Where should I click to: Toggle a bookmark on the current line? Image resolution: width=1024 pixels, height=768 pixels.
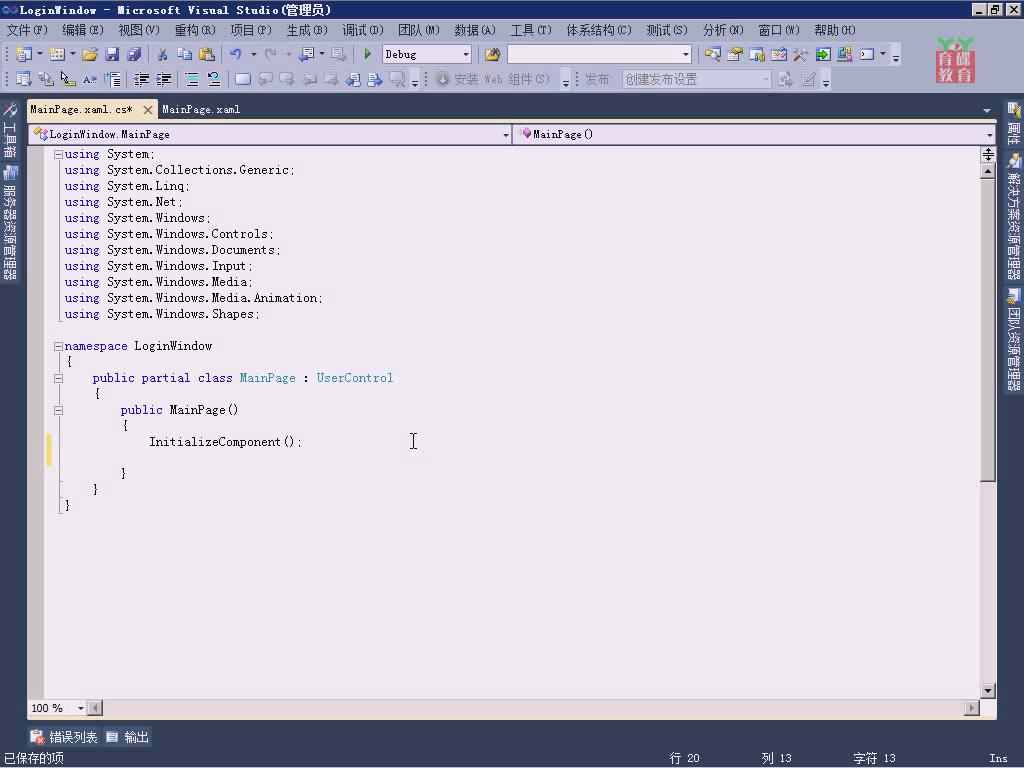point(243,80)
